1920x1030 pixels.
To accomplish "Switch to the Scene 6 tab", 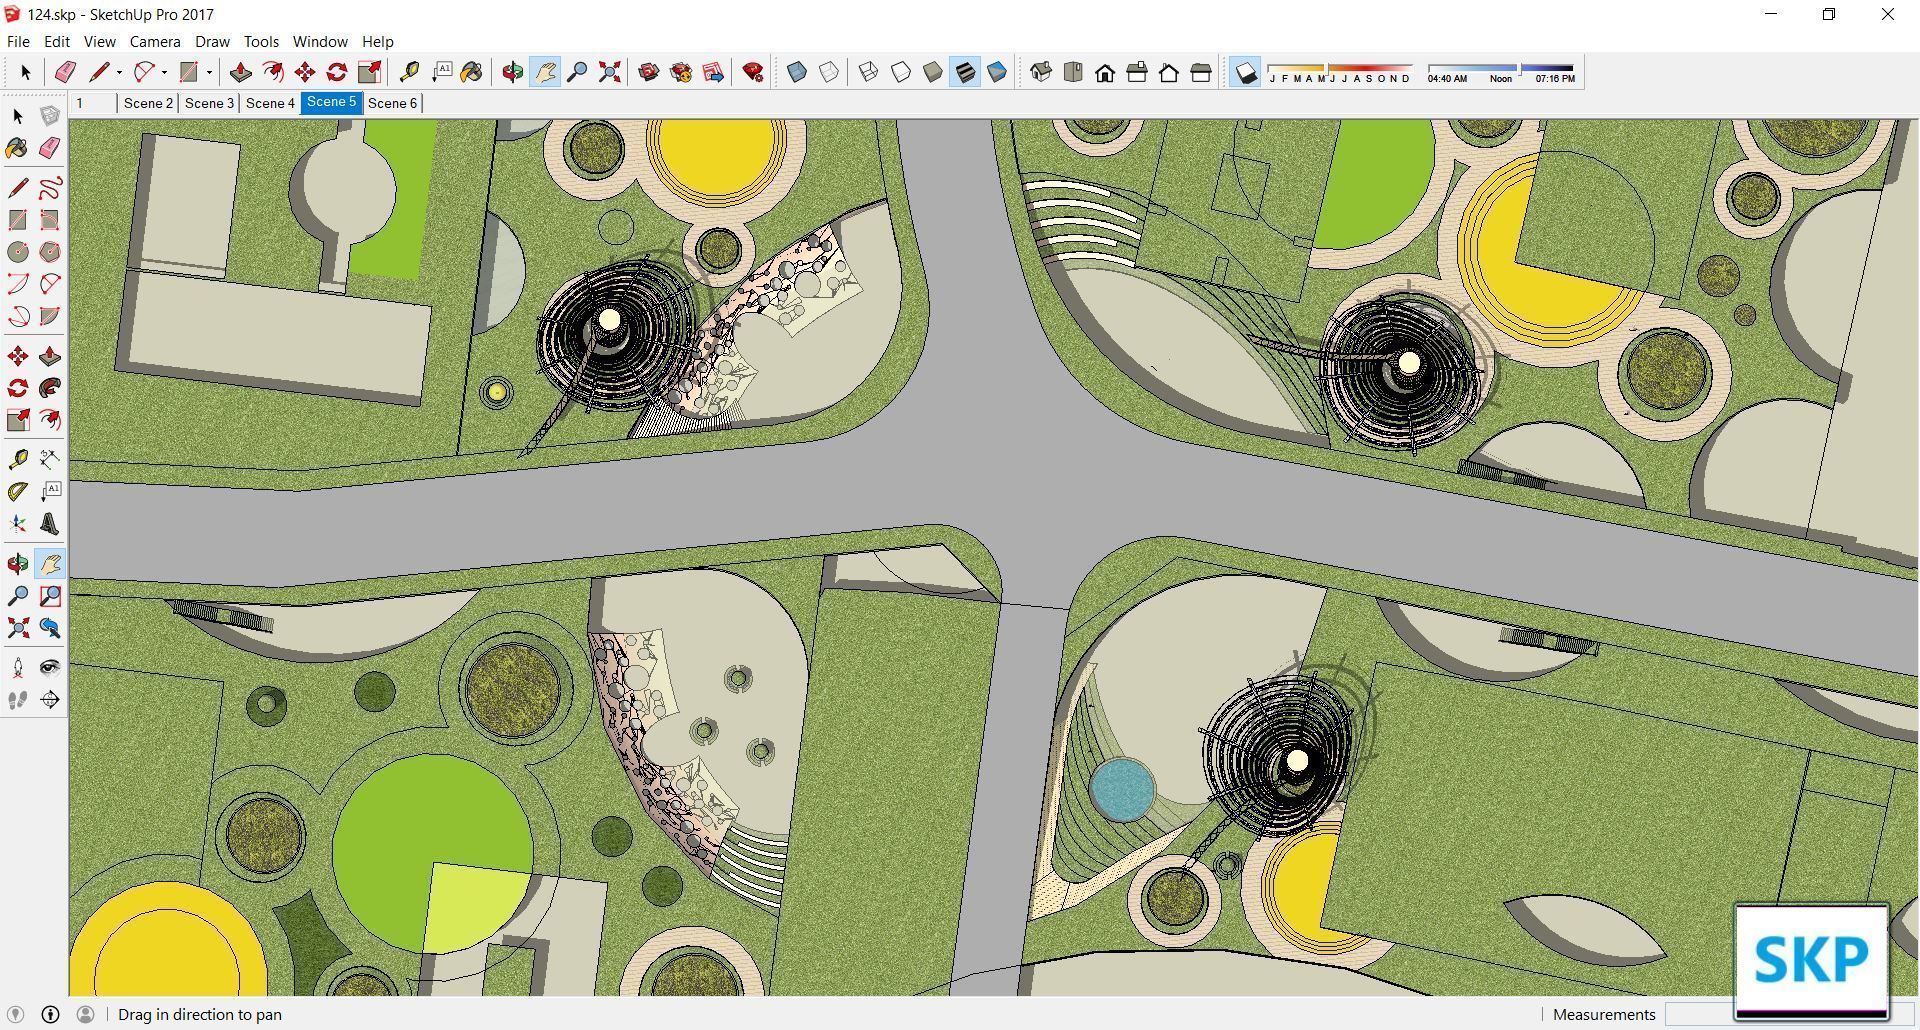I will [393, 103].
